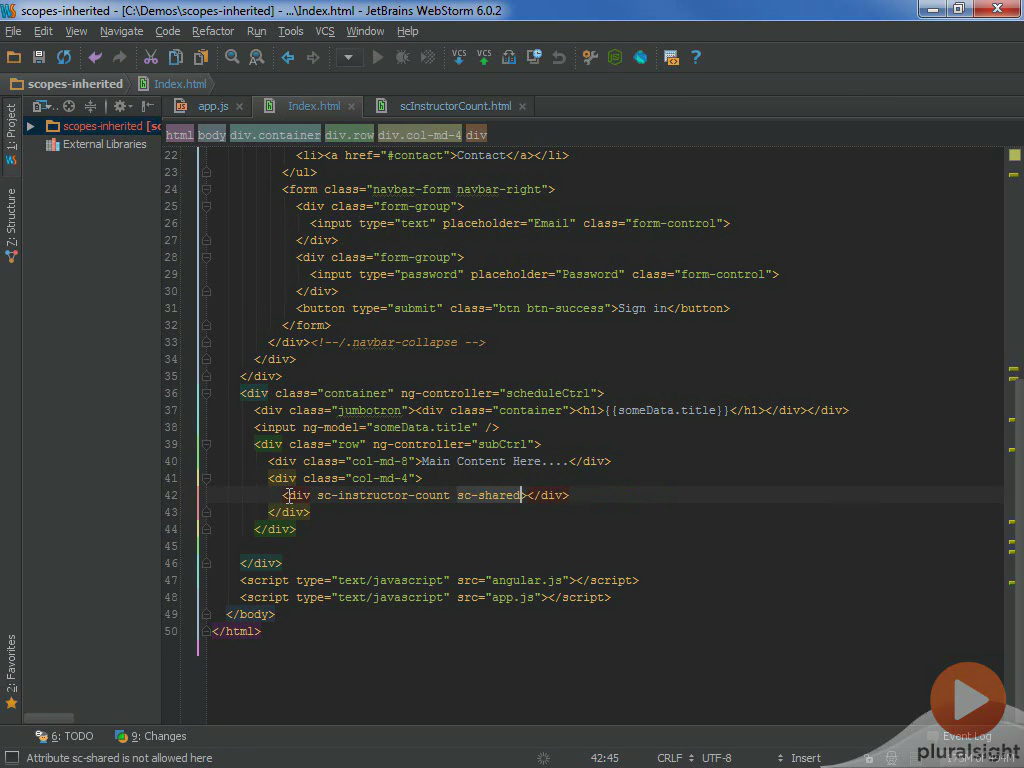
Task: Click the Run play icon in toolbar
Action: tap(377, 57)
